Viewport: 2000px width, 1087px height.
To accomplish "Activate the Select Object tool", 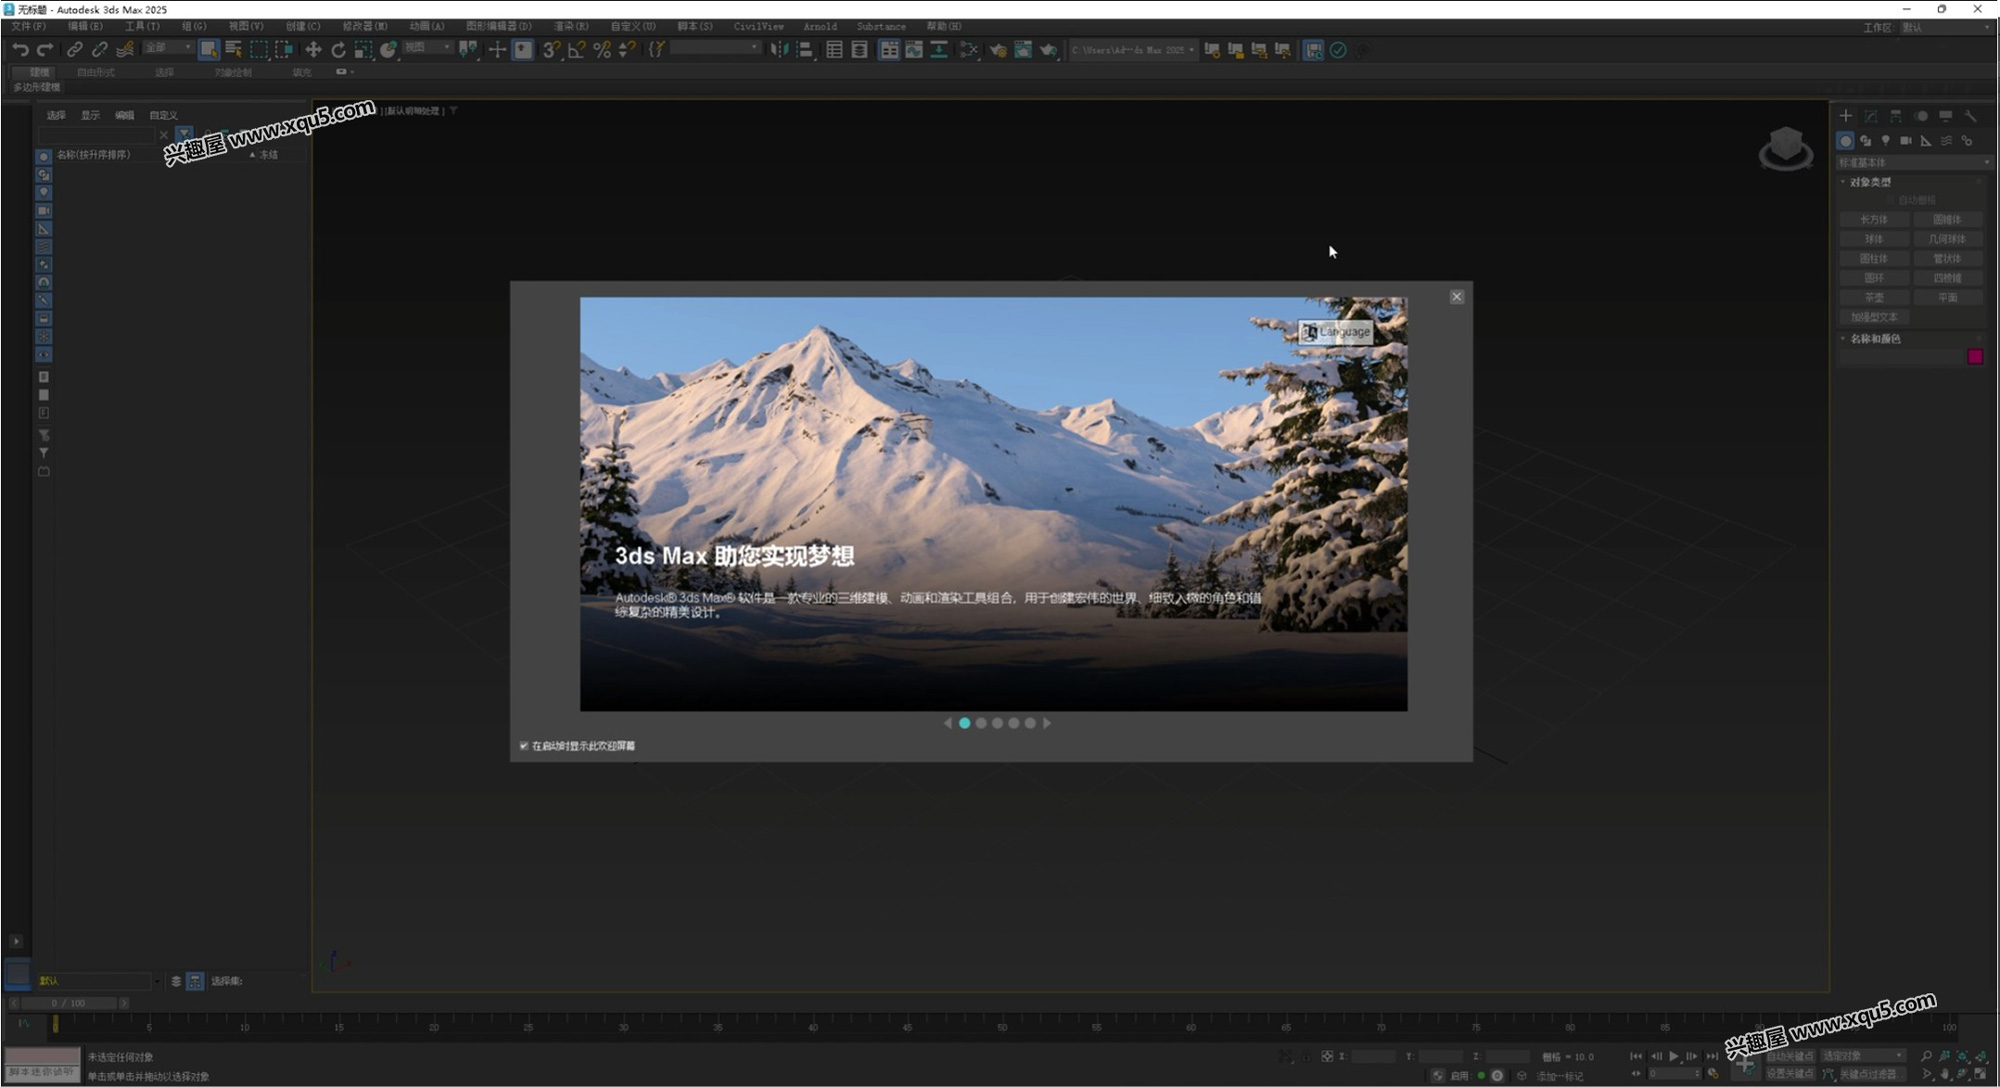I will tap(208, 50).
